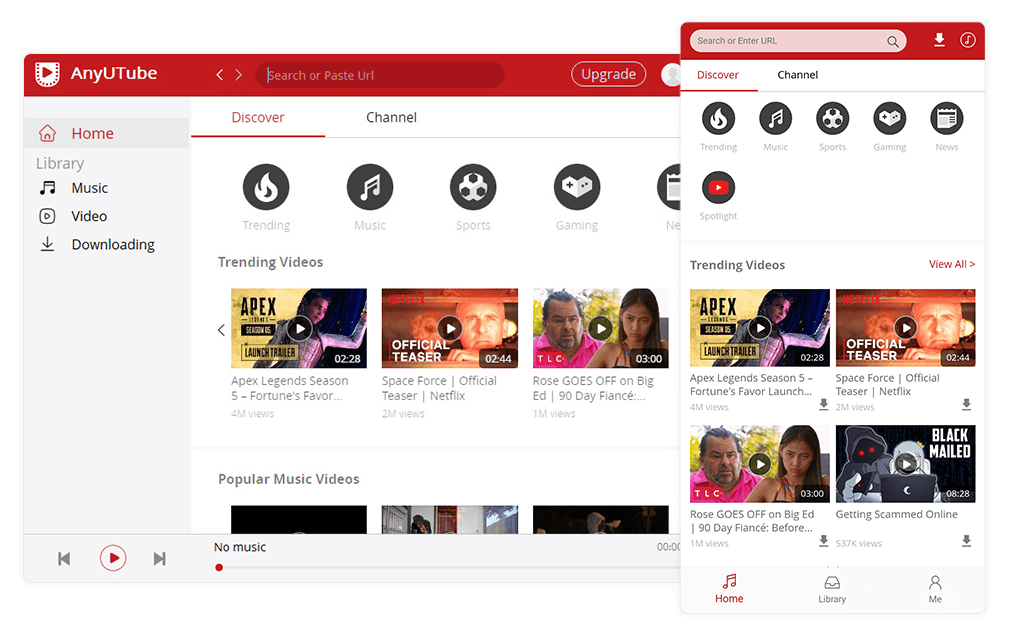Open Library tab in mobile bottom navigation
This screenshot has width=1024, height=640.
pyautogui.click(x=832, y=588)
